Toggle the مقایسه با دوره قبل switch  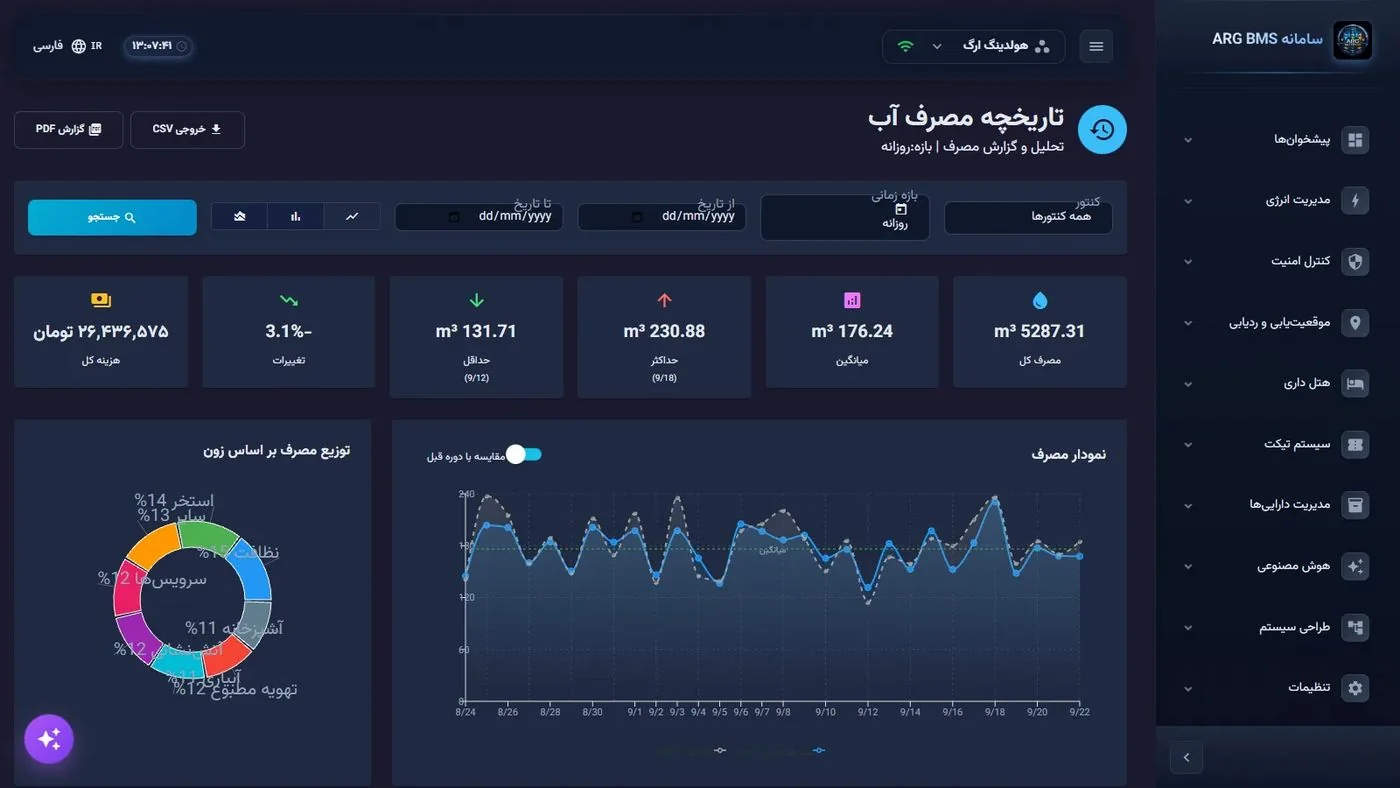(x=524, y=455)
